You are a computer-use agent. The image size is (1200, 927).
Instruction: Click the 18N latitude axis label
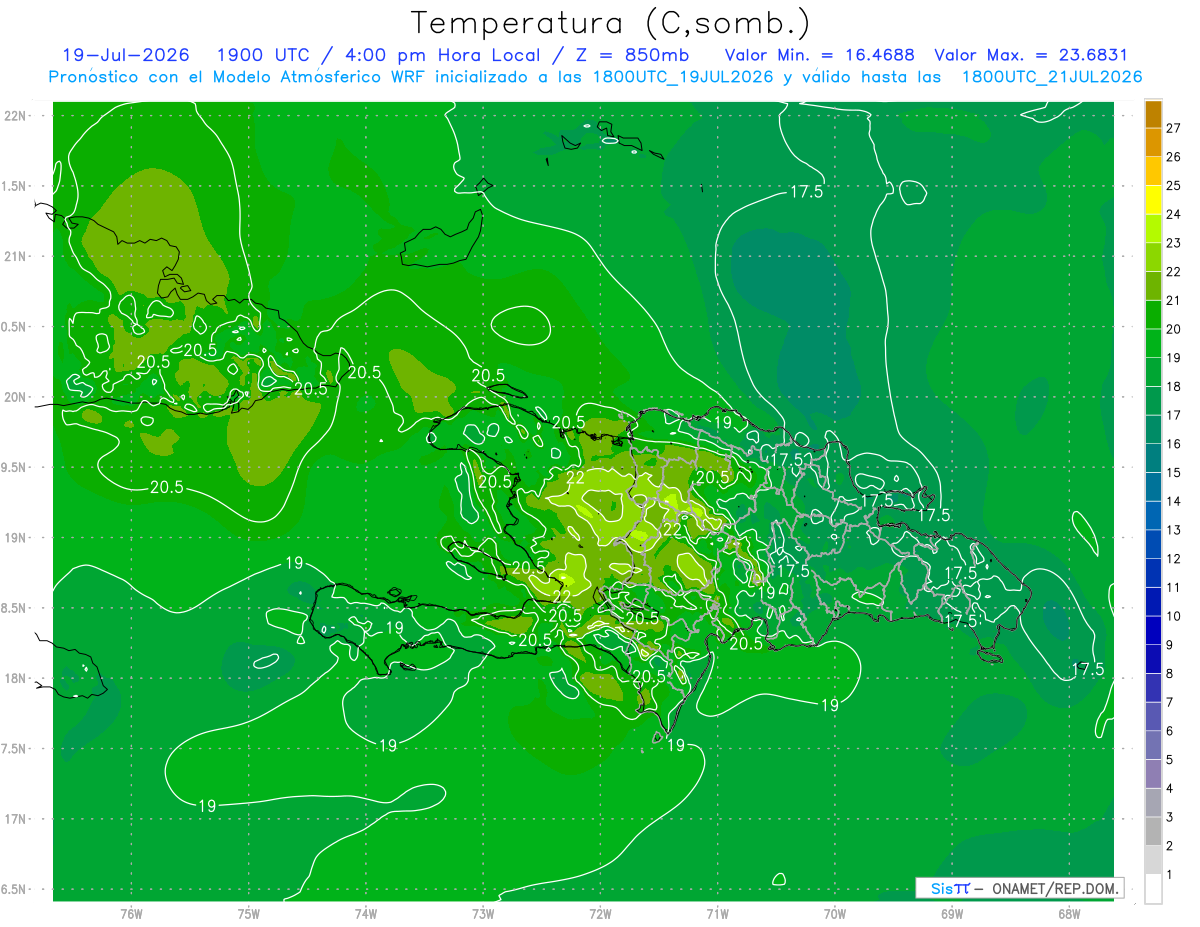(x=14, y=678)
